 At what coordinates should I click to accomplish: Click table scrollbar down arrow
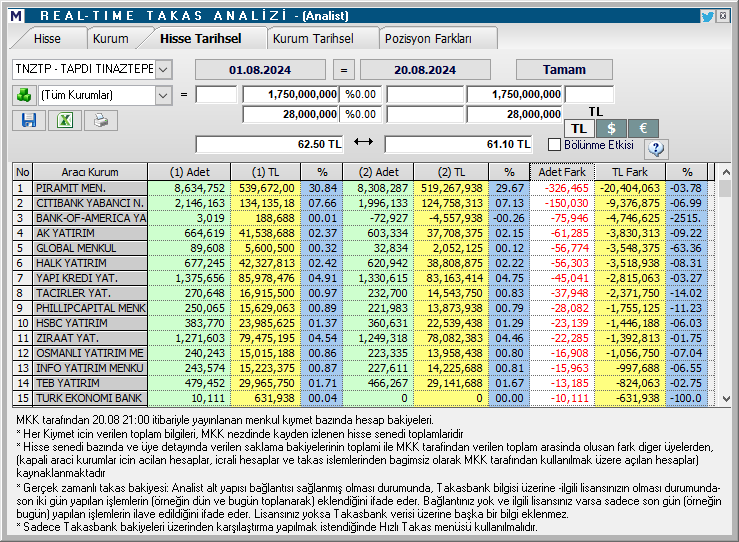tap(726, 399)
